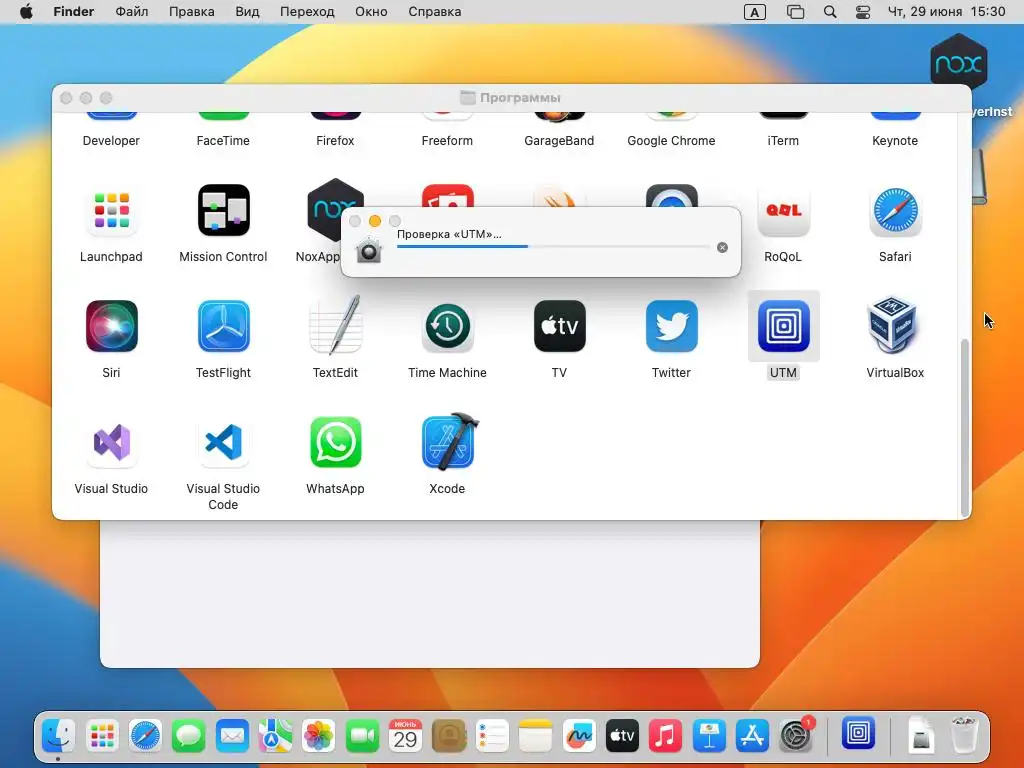The width and height of the screenshot is (1024, 768).
Task: Open Photos from the Dock
Action: (x=319, y=736)
